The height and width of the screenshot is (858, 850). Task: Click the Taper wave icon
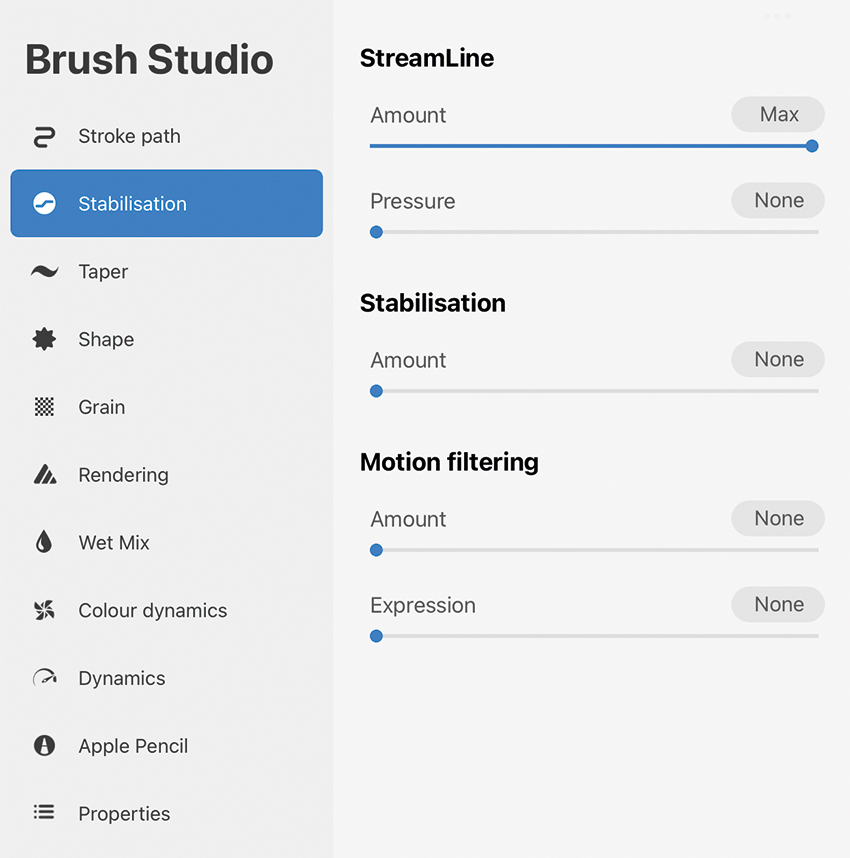point(44,271)
